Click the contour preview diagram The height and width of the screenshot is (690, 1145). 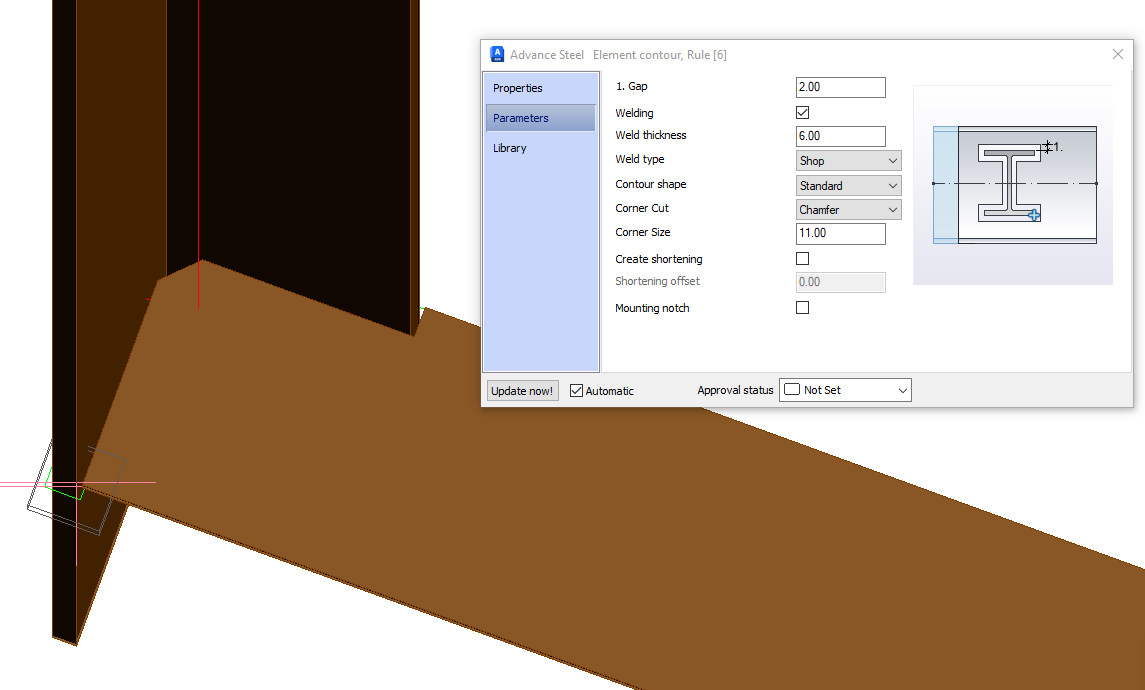click(x=1014, y=185)
